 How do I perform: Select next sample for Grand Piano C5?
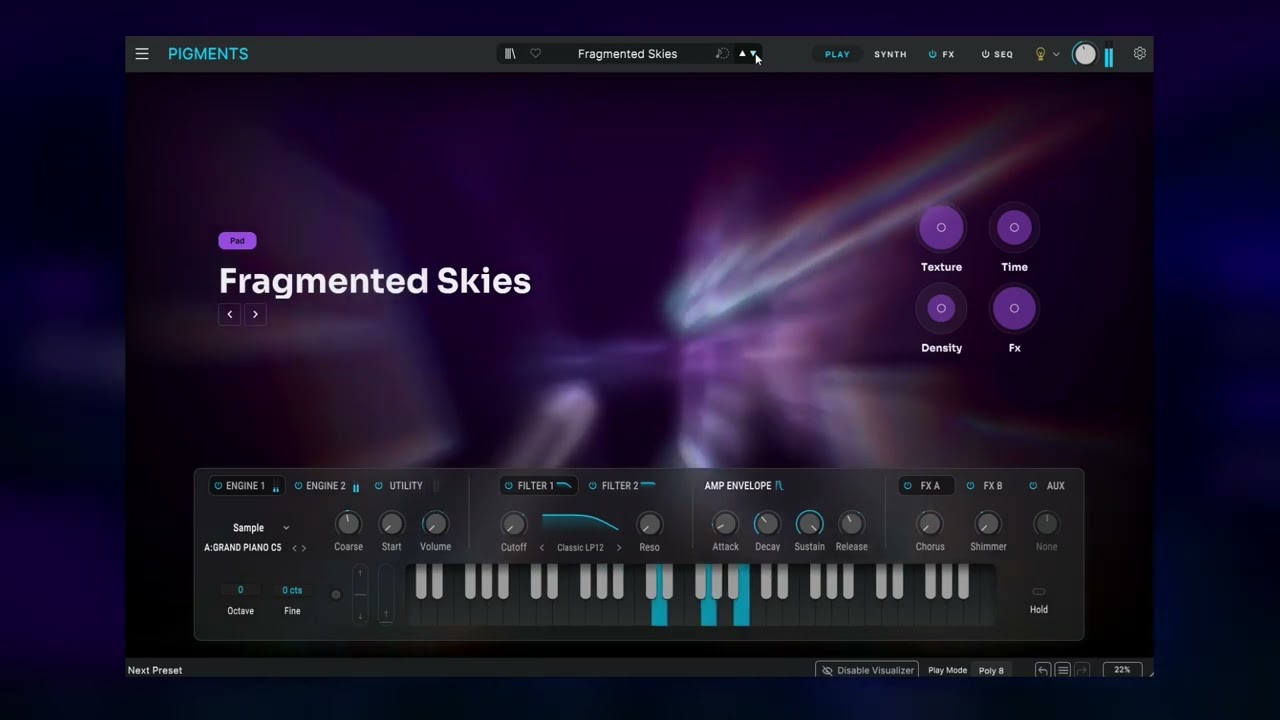coord(304,548)
